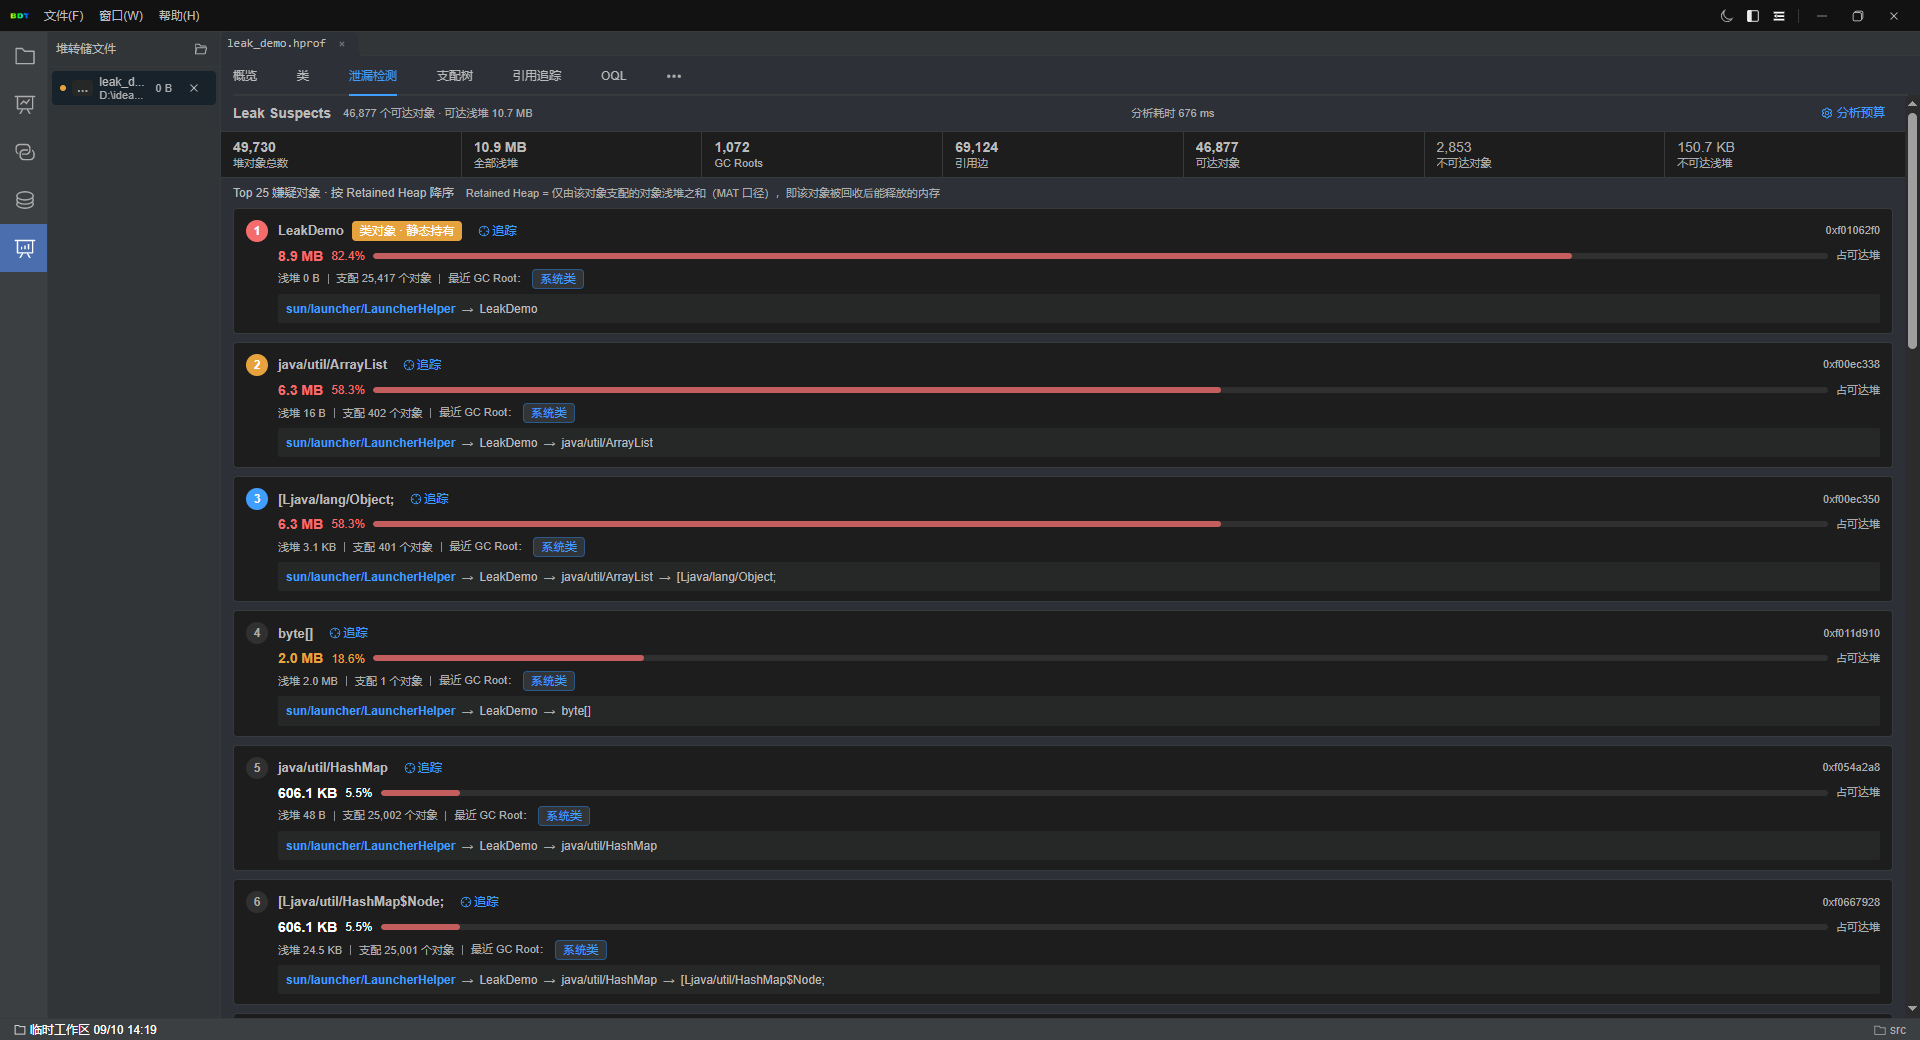Click the vertical scrollbar thumb
This screenshot has width=1920, height=1040.
[x=1912, y=230]
